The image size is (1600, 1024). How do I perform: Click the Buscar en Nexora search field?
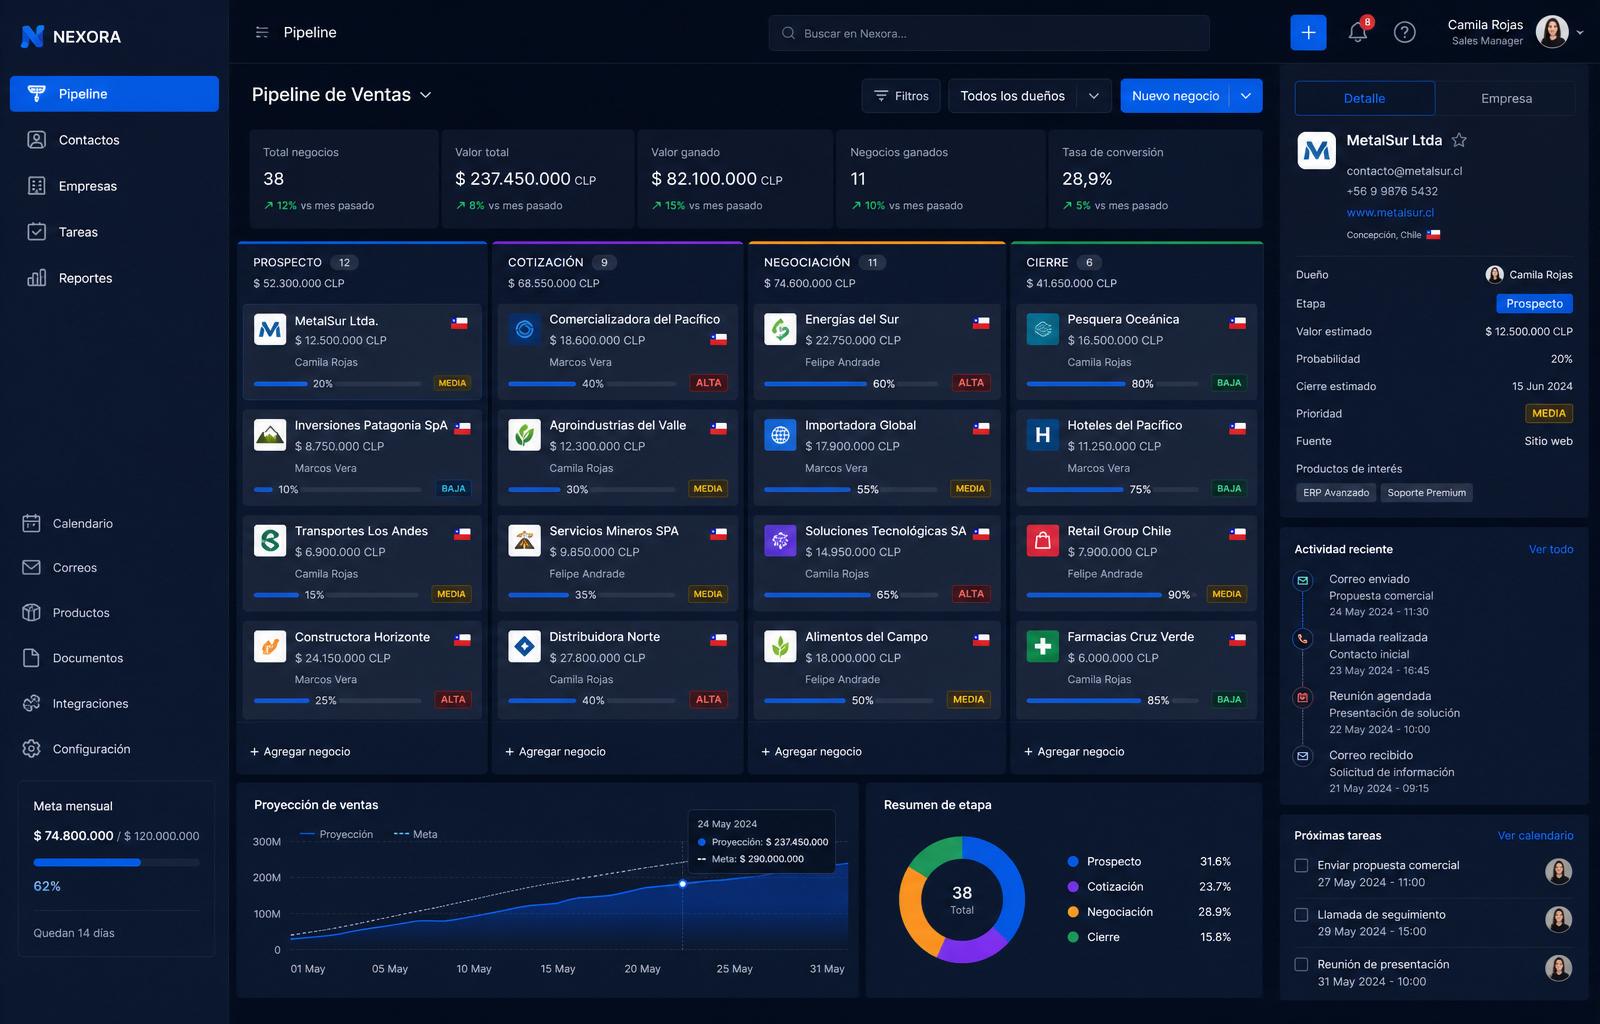click(989, 33)
